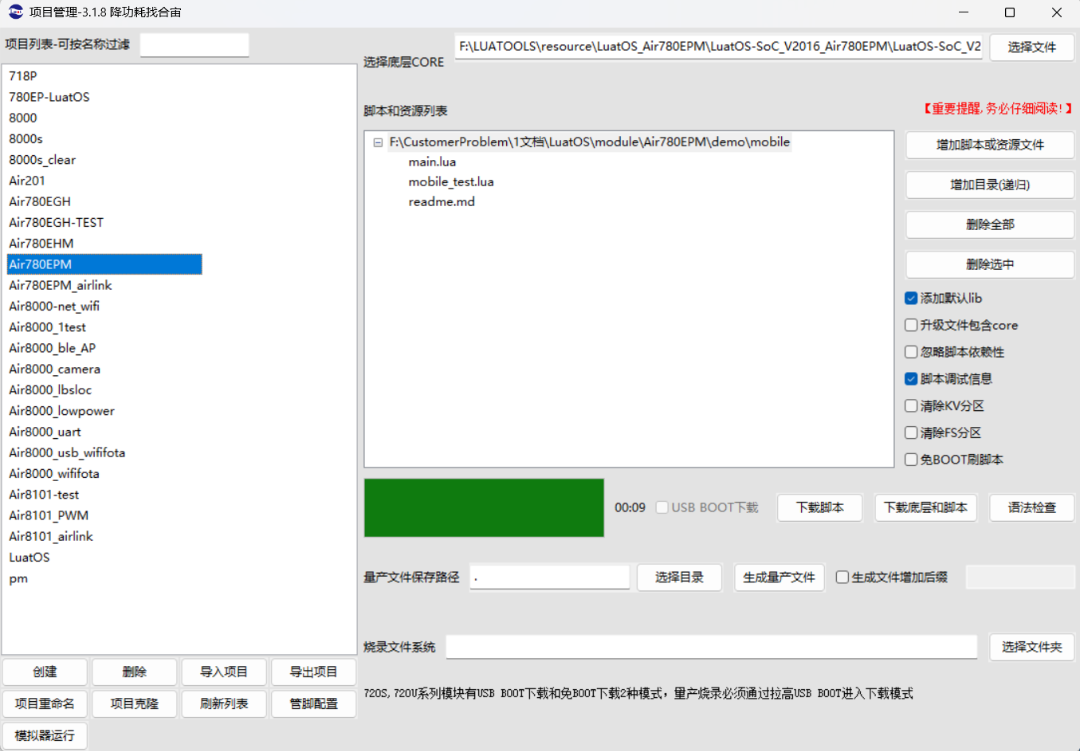Select project Air201
1080x751 pixels.
[x=27, y=181]
